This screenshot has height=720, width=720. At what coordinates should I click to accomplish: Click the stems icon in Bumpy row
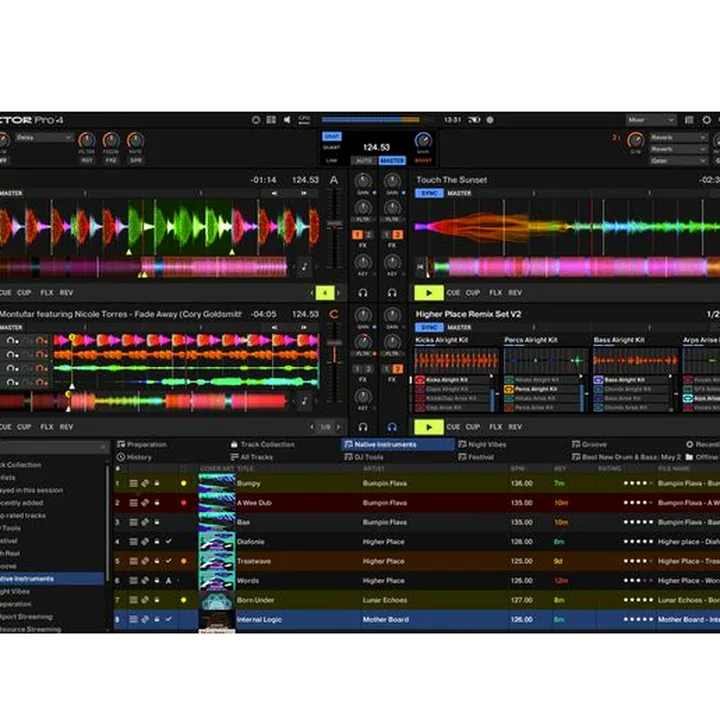click(145, 483)
